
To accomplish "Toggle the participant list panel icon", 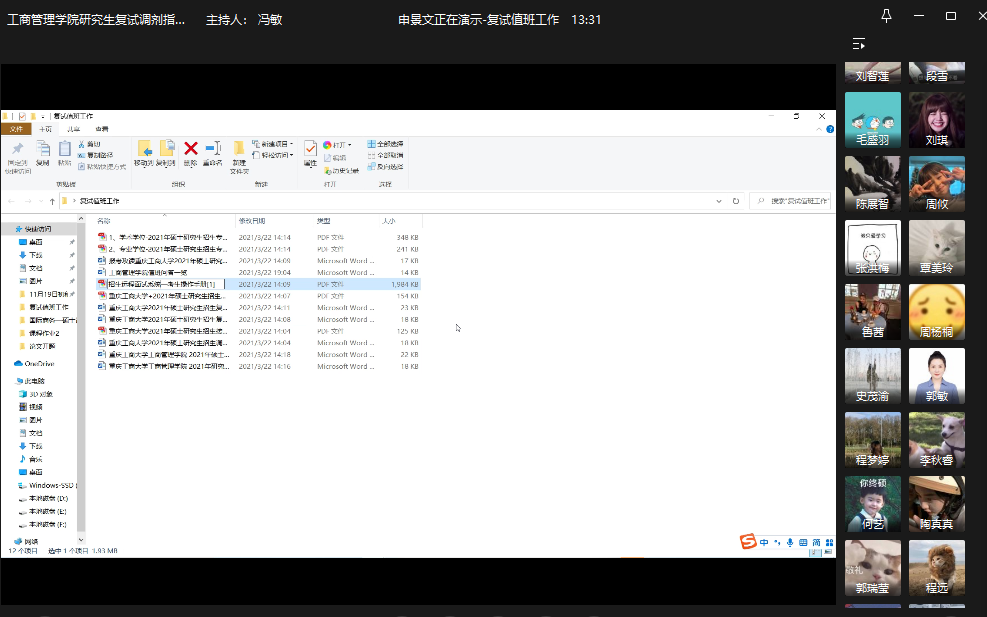I will pyautogui.click(x=858, y=44).
